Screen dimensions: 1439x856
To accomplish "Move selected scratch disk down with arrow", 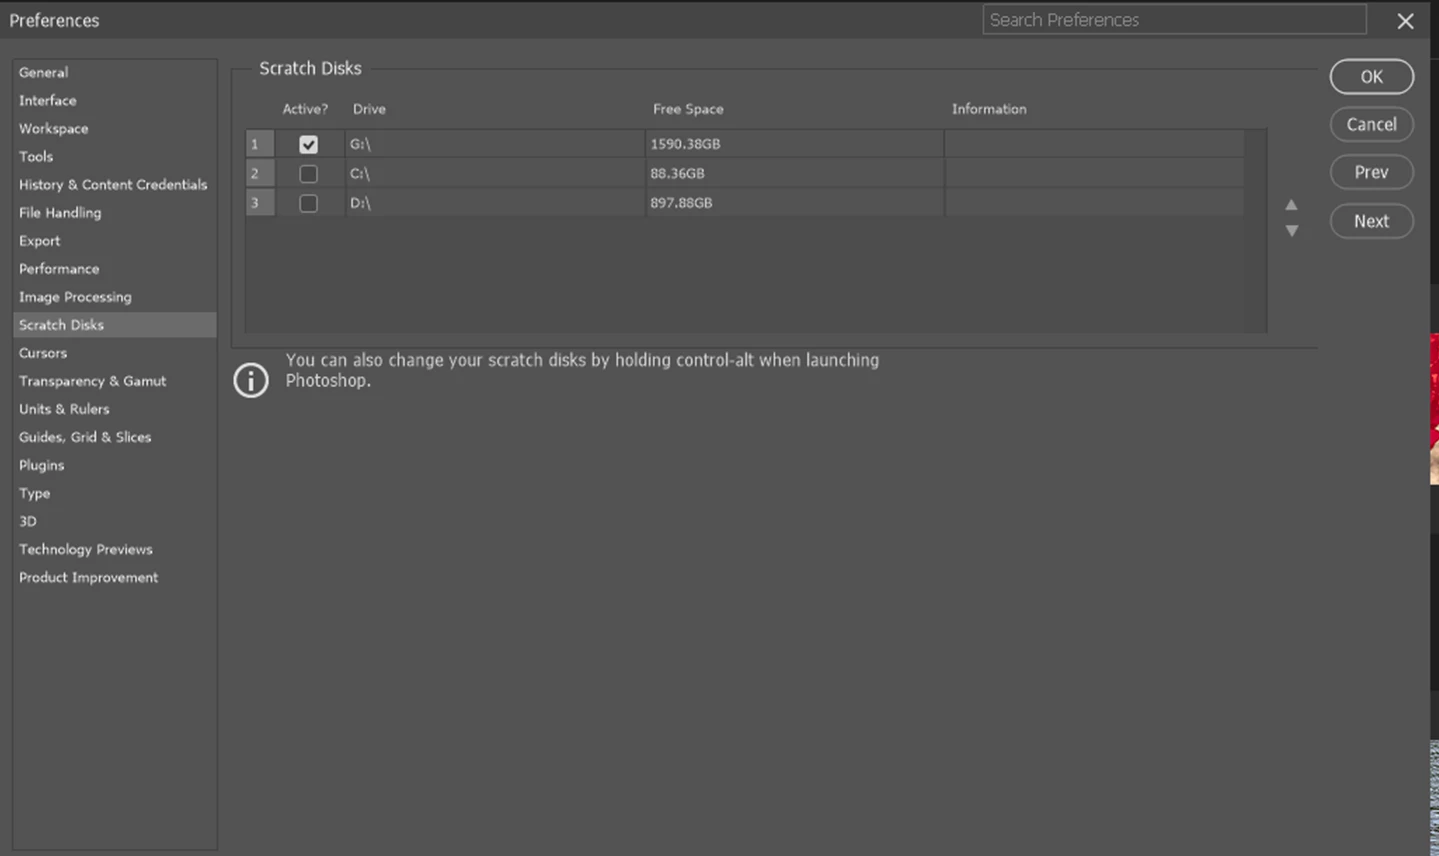I will point(1291,231).
